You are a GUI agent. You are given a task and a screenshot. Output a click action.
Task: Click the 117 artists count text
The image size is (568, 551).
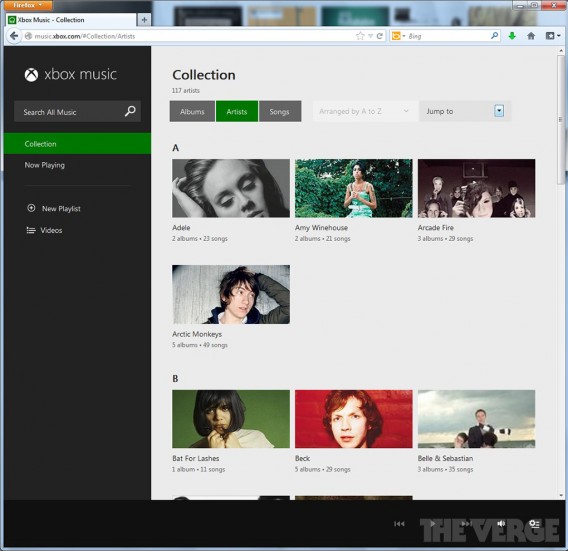[x=186, y=90]
